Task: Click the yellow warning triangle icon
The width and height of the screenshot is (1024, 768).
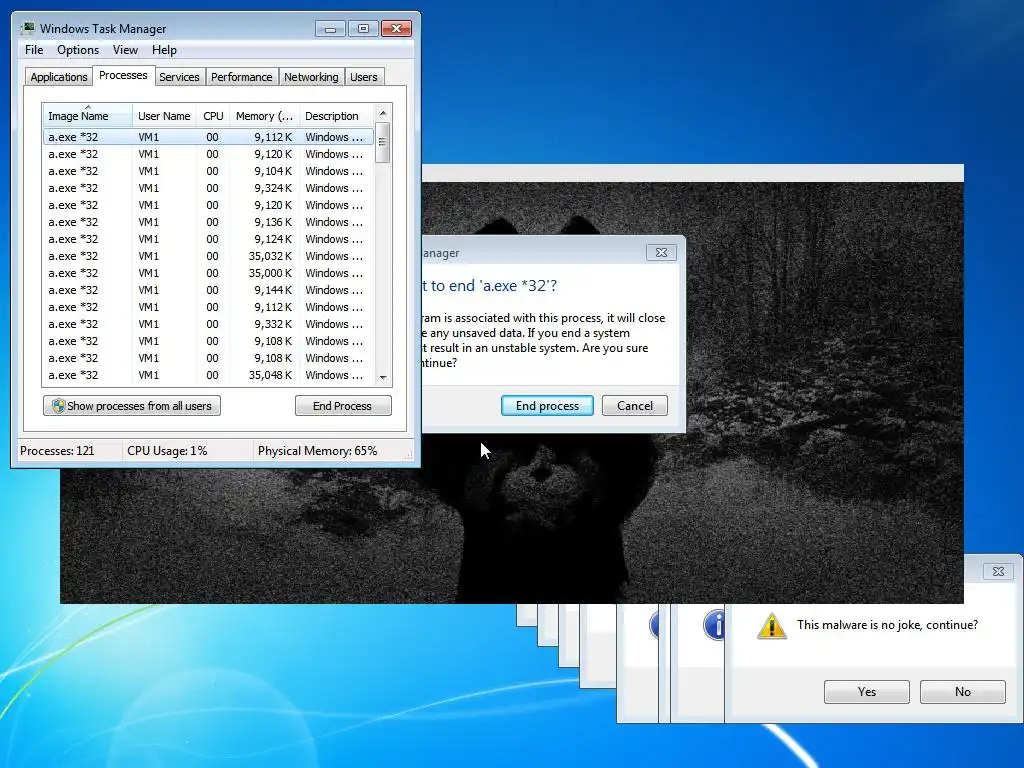Action: [x=772, y=626]
